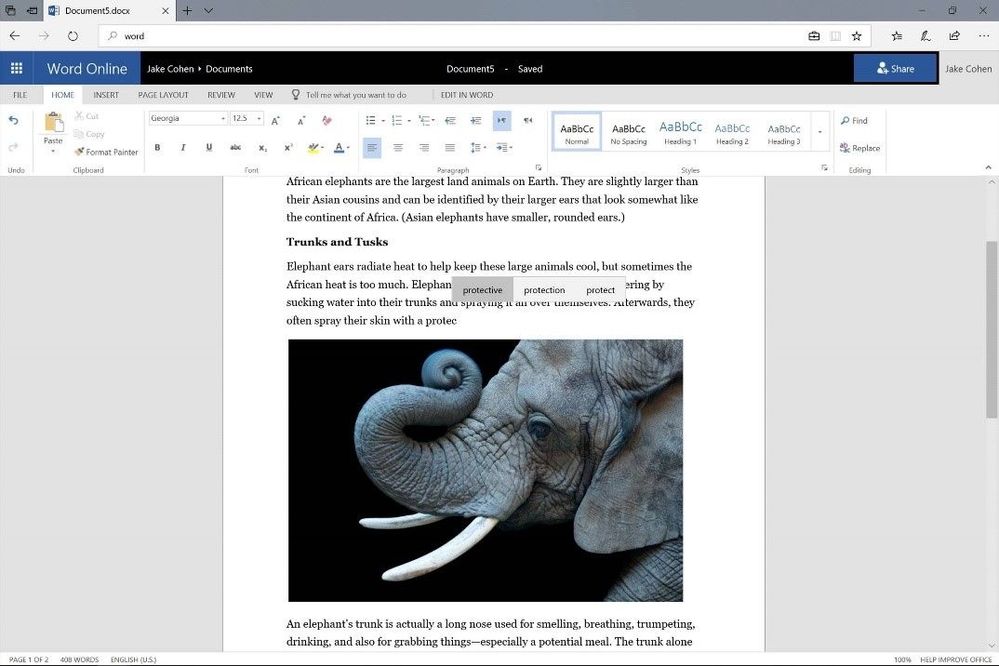Toggle Underline formatting
The height and width of the screenshot is (666, 999).
click(209, 148)
